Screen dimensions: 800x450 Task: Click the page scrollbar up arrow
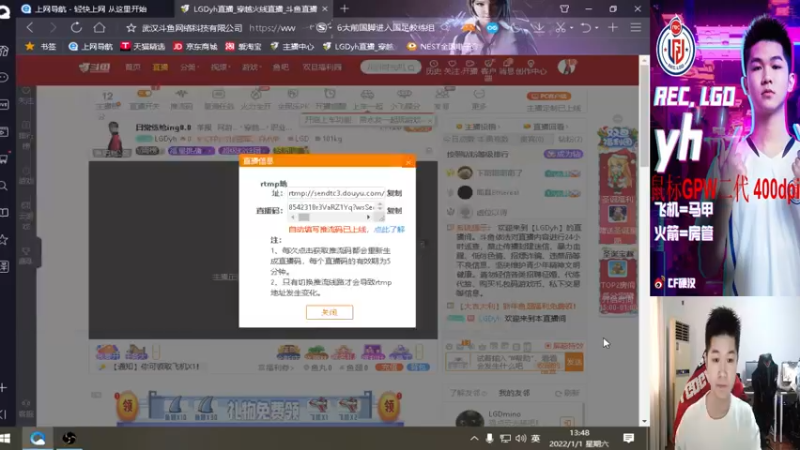point(644,60)
